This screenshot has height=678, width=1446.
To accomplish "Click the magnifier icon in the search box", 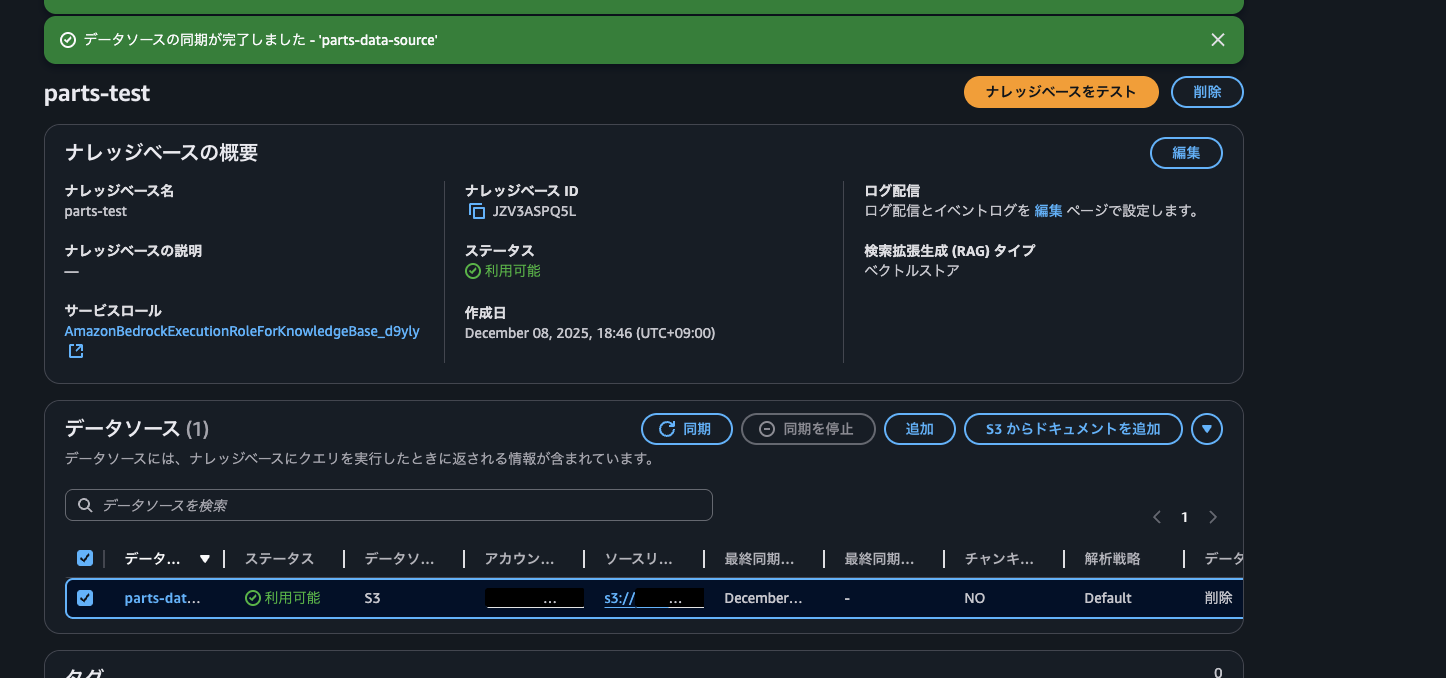I will [85, 505].
